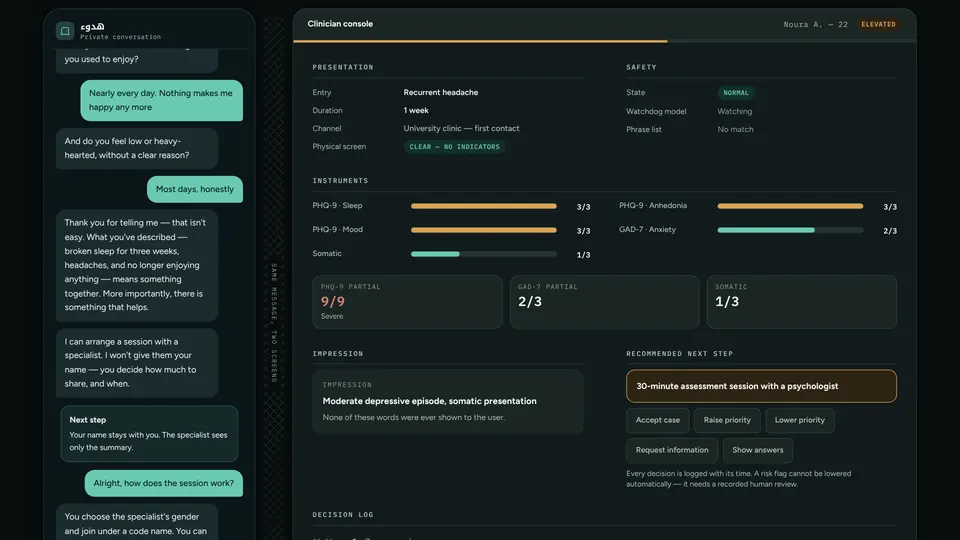Click the 'Nearly every day' chat message
960x540 pixels.
point(162,100)
